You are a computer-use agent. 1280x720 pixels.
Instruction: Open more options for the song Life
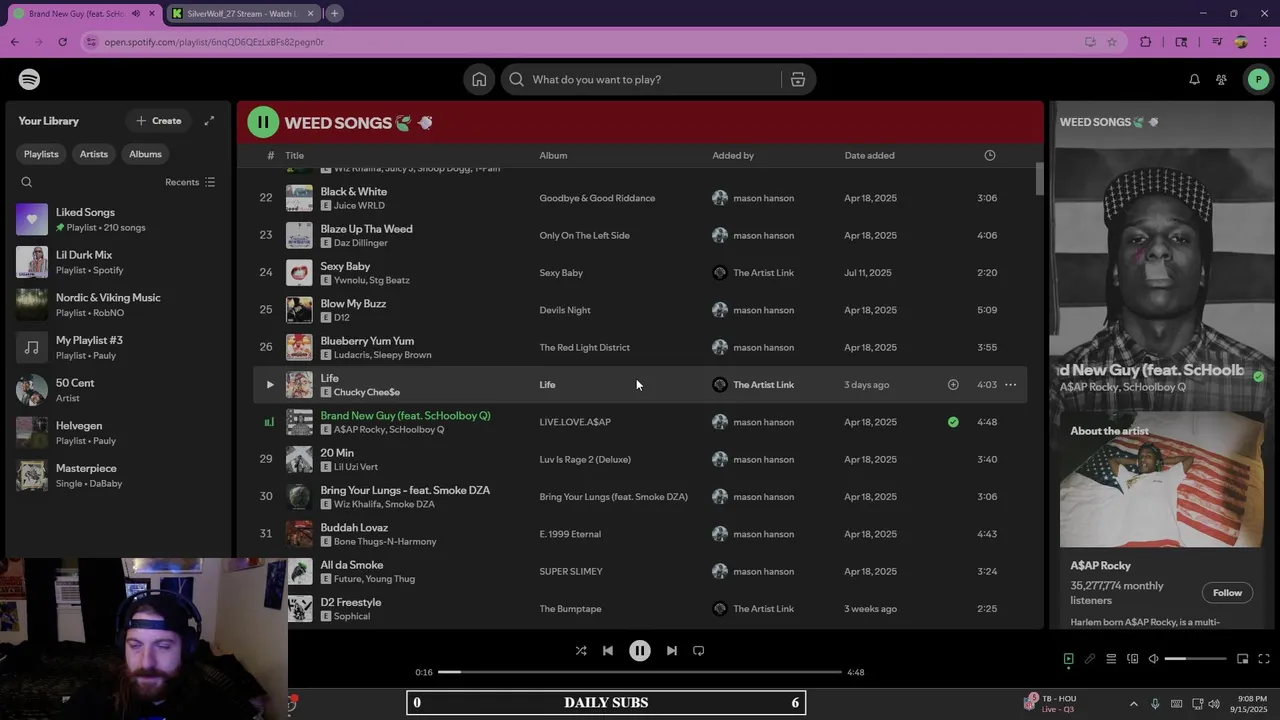click(x=1011, y=385)
